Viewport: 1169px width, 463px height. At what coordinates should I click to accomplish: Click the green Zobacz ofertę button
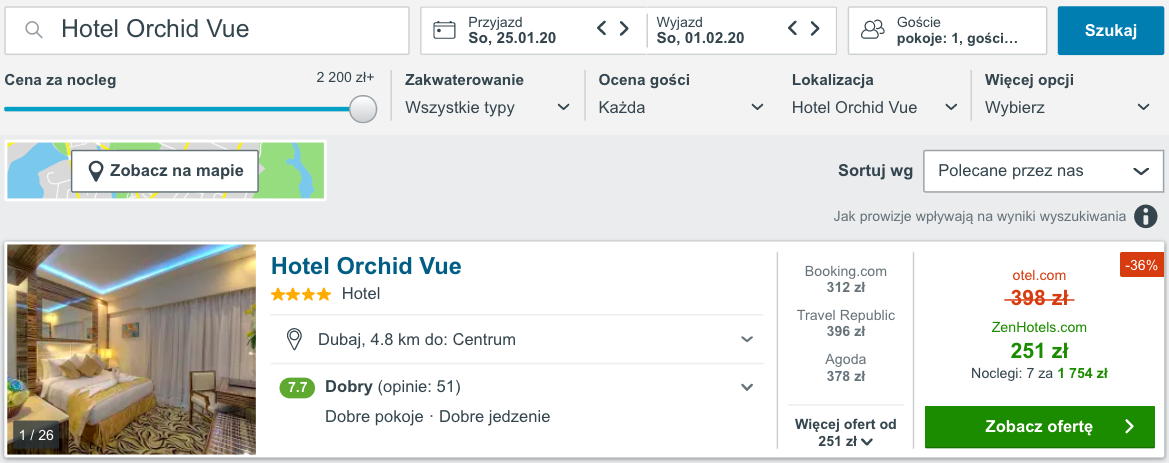point(1040,427)
